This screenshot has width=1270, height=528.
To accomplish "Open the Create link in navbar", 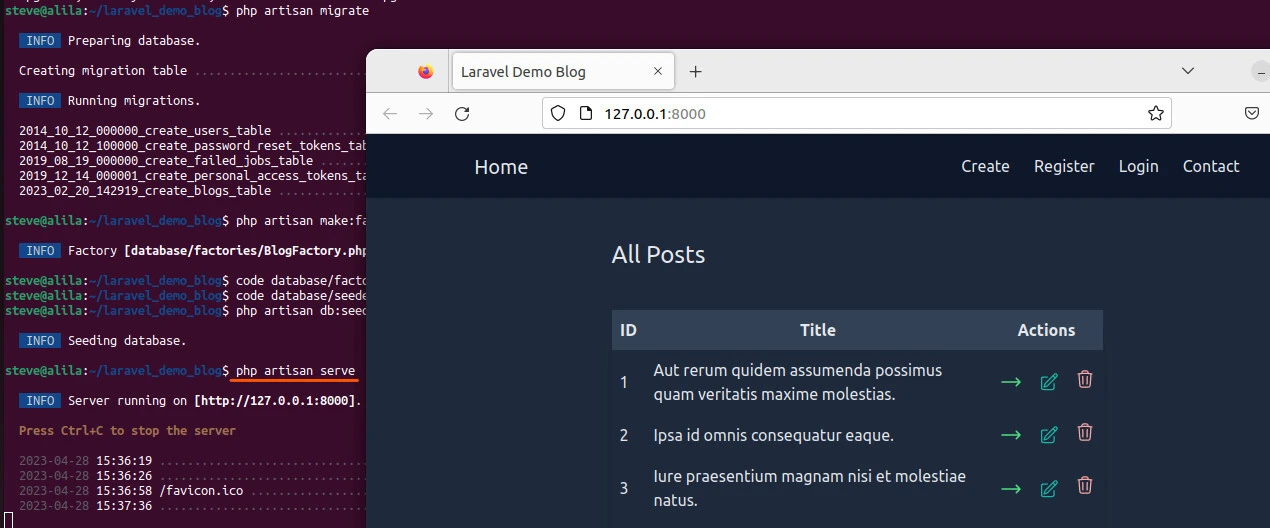I will pyautogui.click(x=985, y=166).
